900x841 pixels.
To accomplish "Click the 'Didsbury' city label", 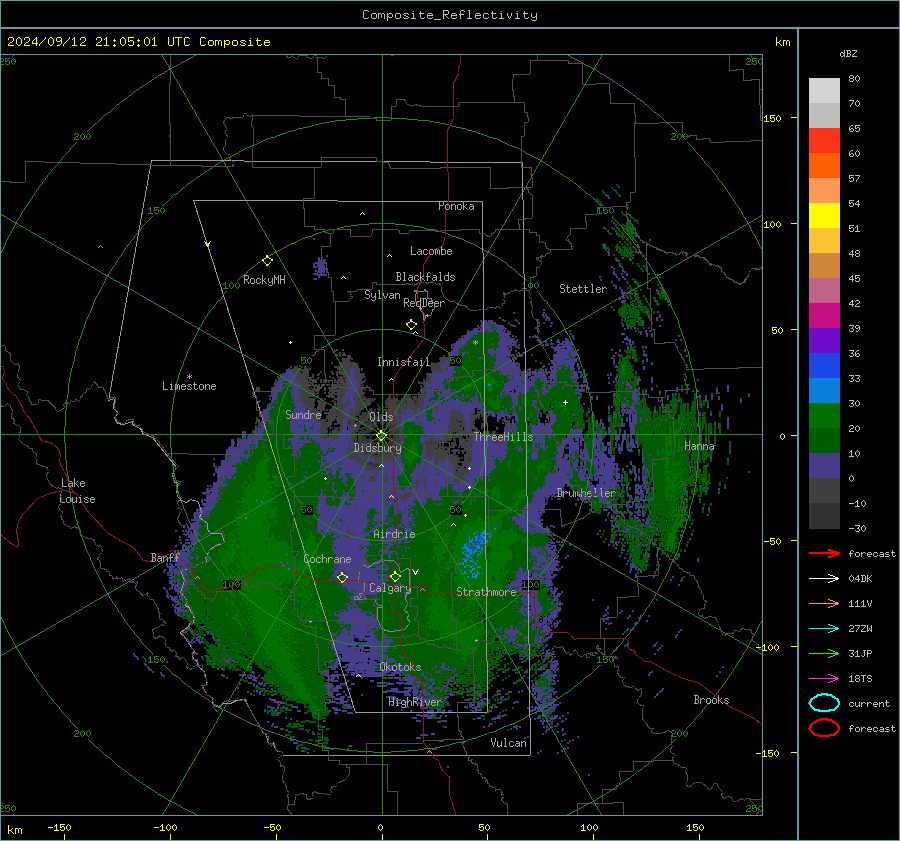I will (x=377, y=448).
